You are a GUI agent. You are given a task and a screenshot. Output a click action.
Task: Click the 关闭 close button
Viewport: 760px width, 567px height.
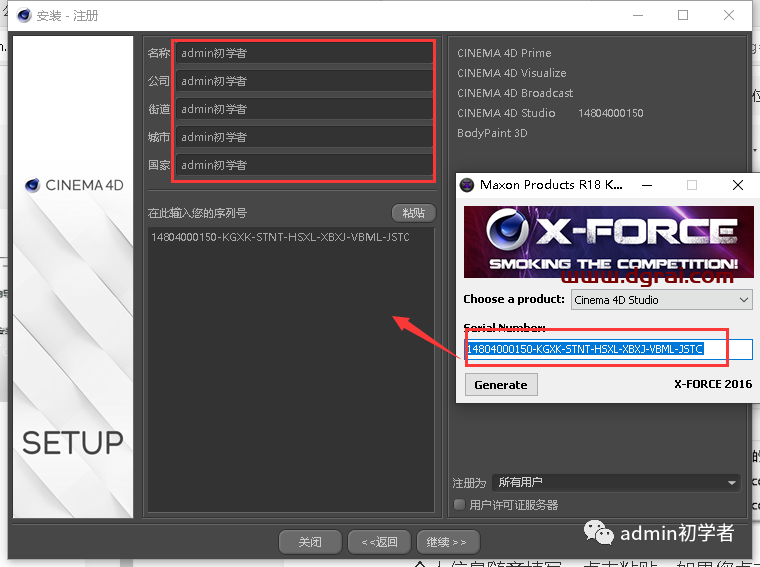(x=310, y=542)
